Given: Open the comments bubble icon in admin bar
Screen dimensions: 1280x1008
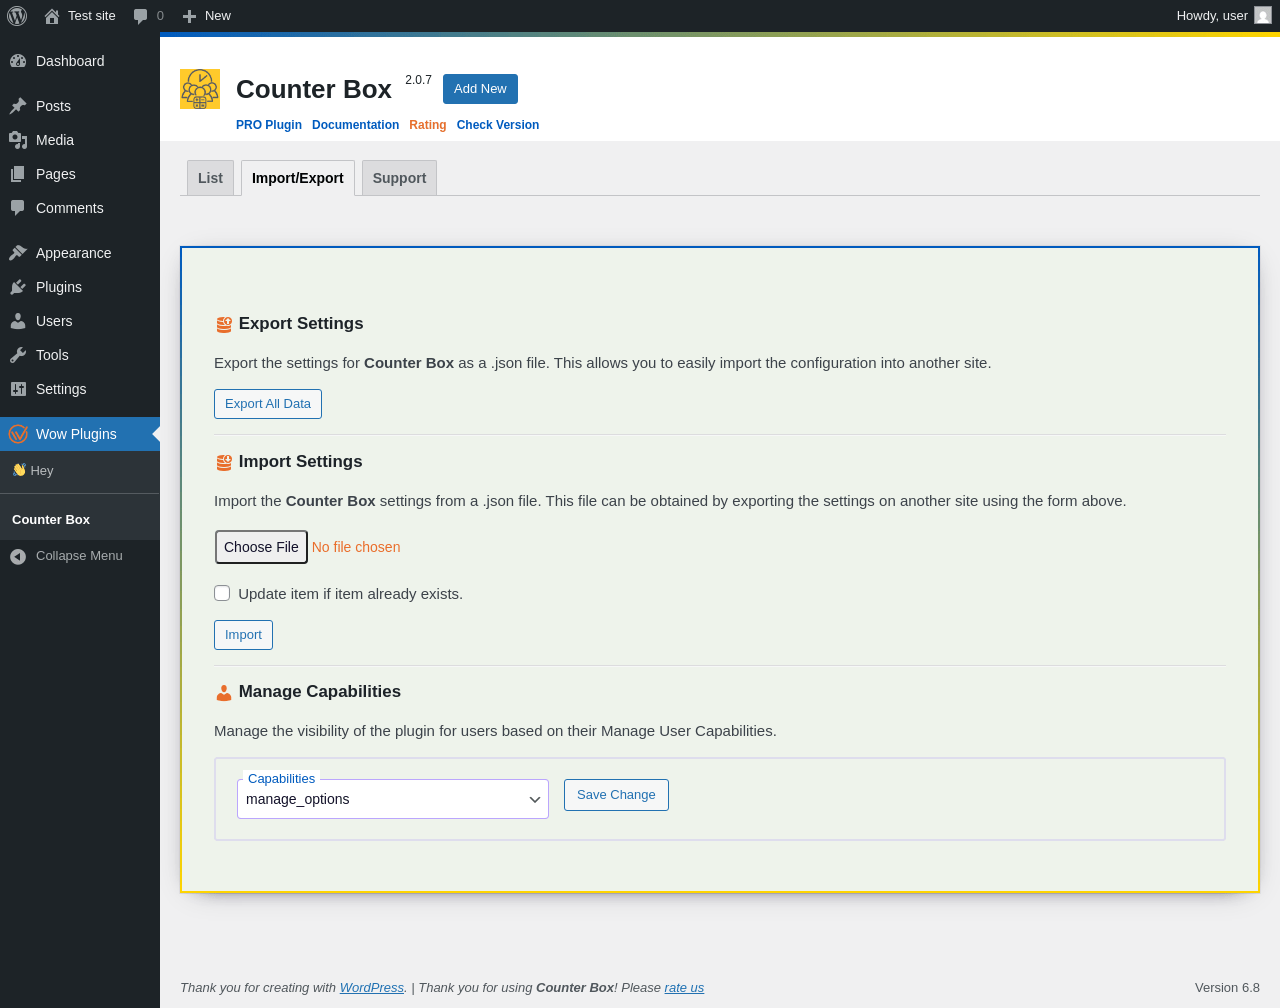Looking at the screenshot, I should pyautogui.click(x=141, y=16).
